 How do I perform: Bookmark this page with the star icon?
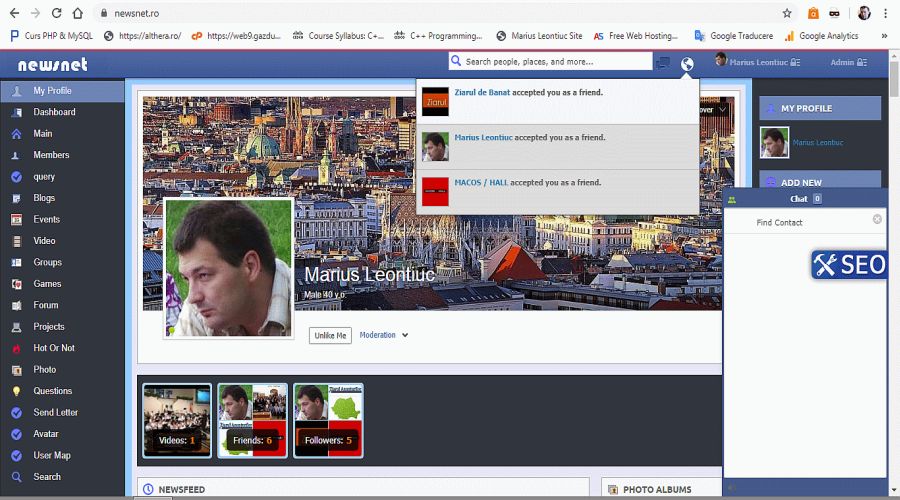[787, 13]
